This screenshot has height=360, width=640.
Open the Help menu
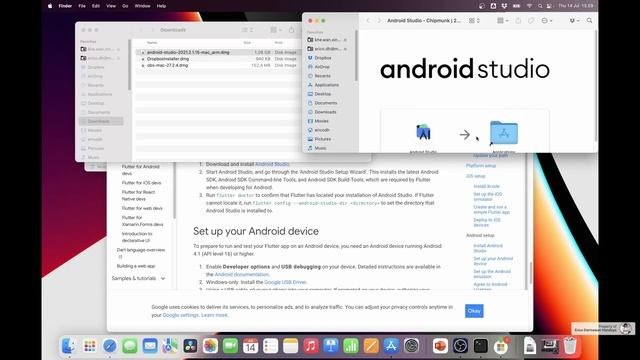pos(162,6)
